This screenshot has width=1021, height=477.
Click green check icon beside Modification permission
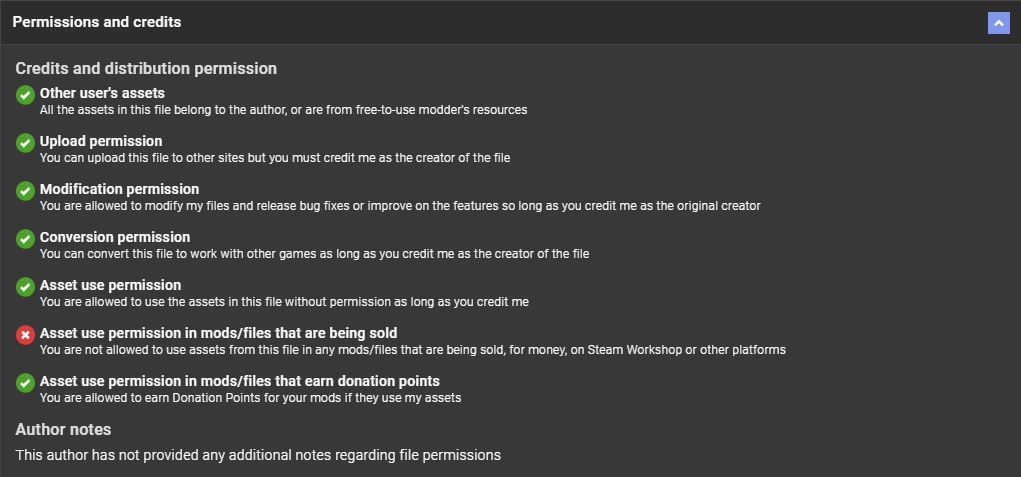(x=25, y=191)
